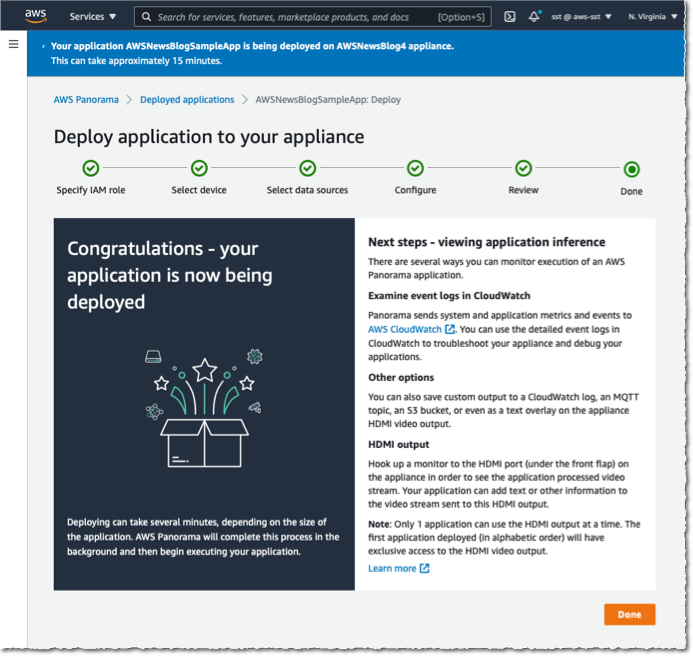Focus the services search field
This screenshot has width=693, height=656.
[x=312, y=17]
